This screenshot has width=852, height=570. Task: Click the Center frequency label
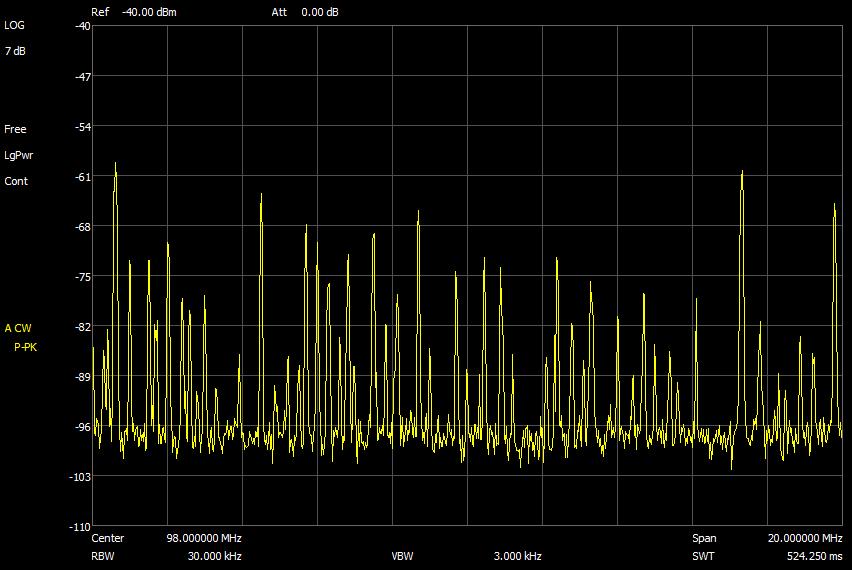click(x=108, y=538)
